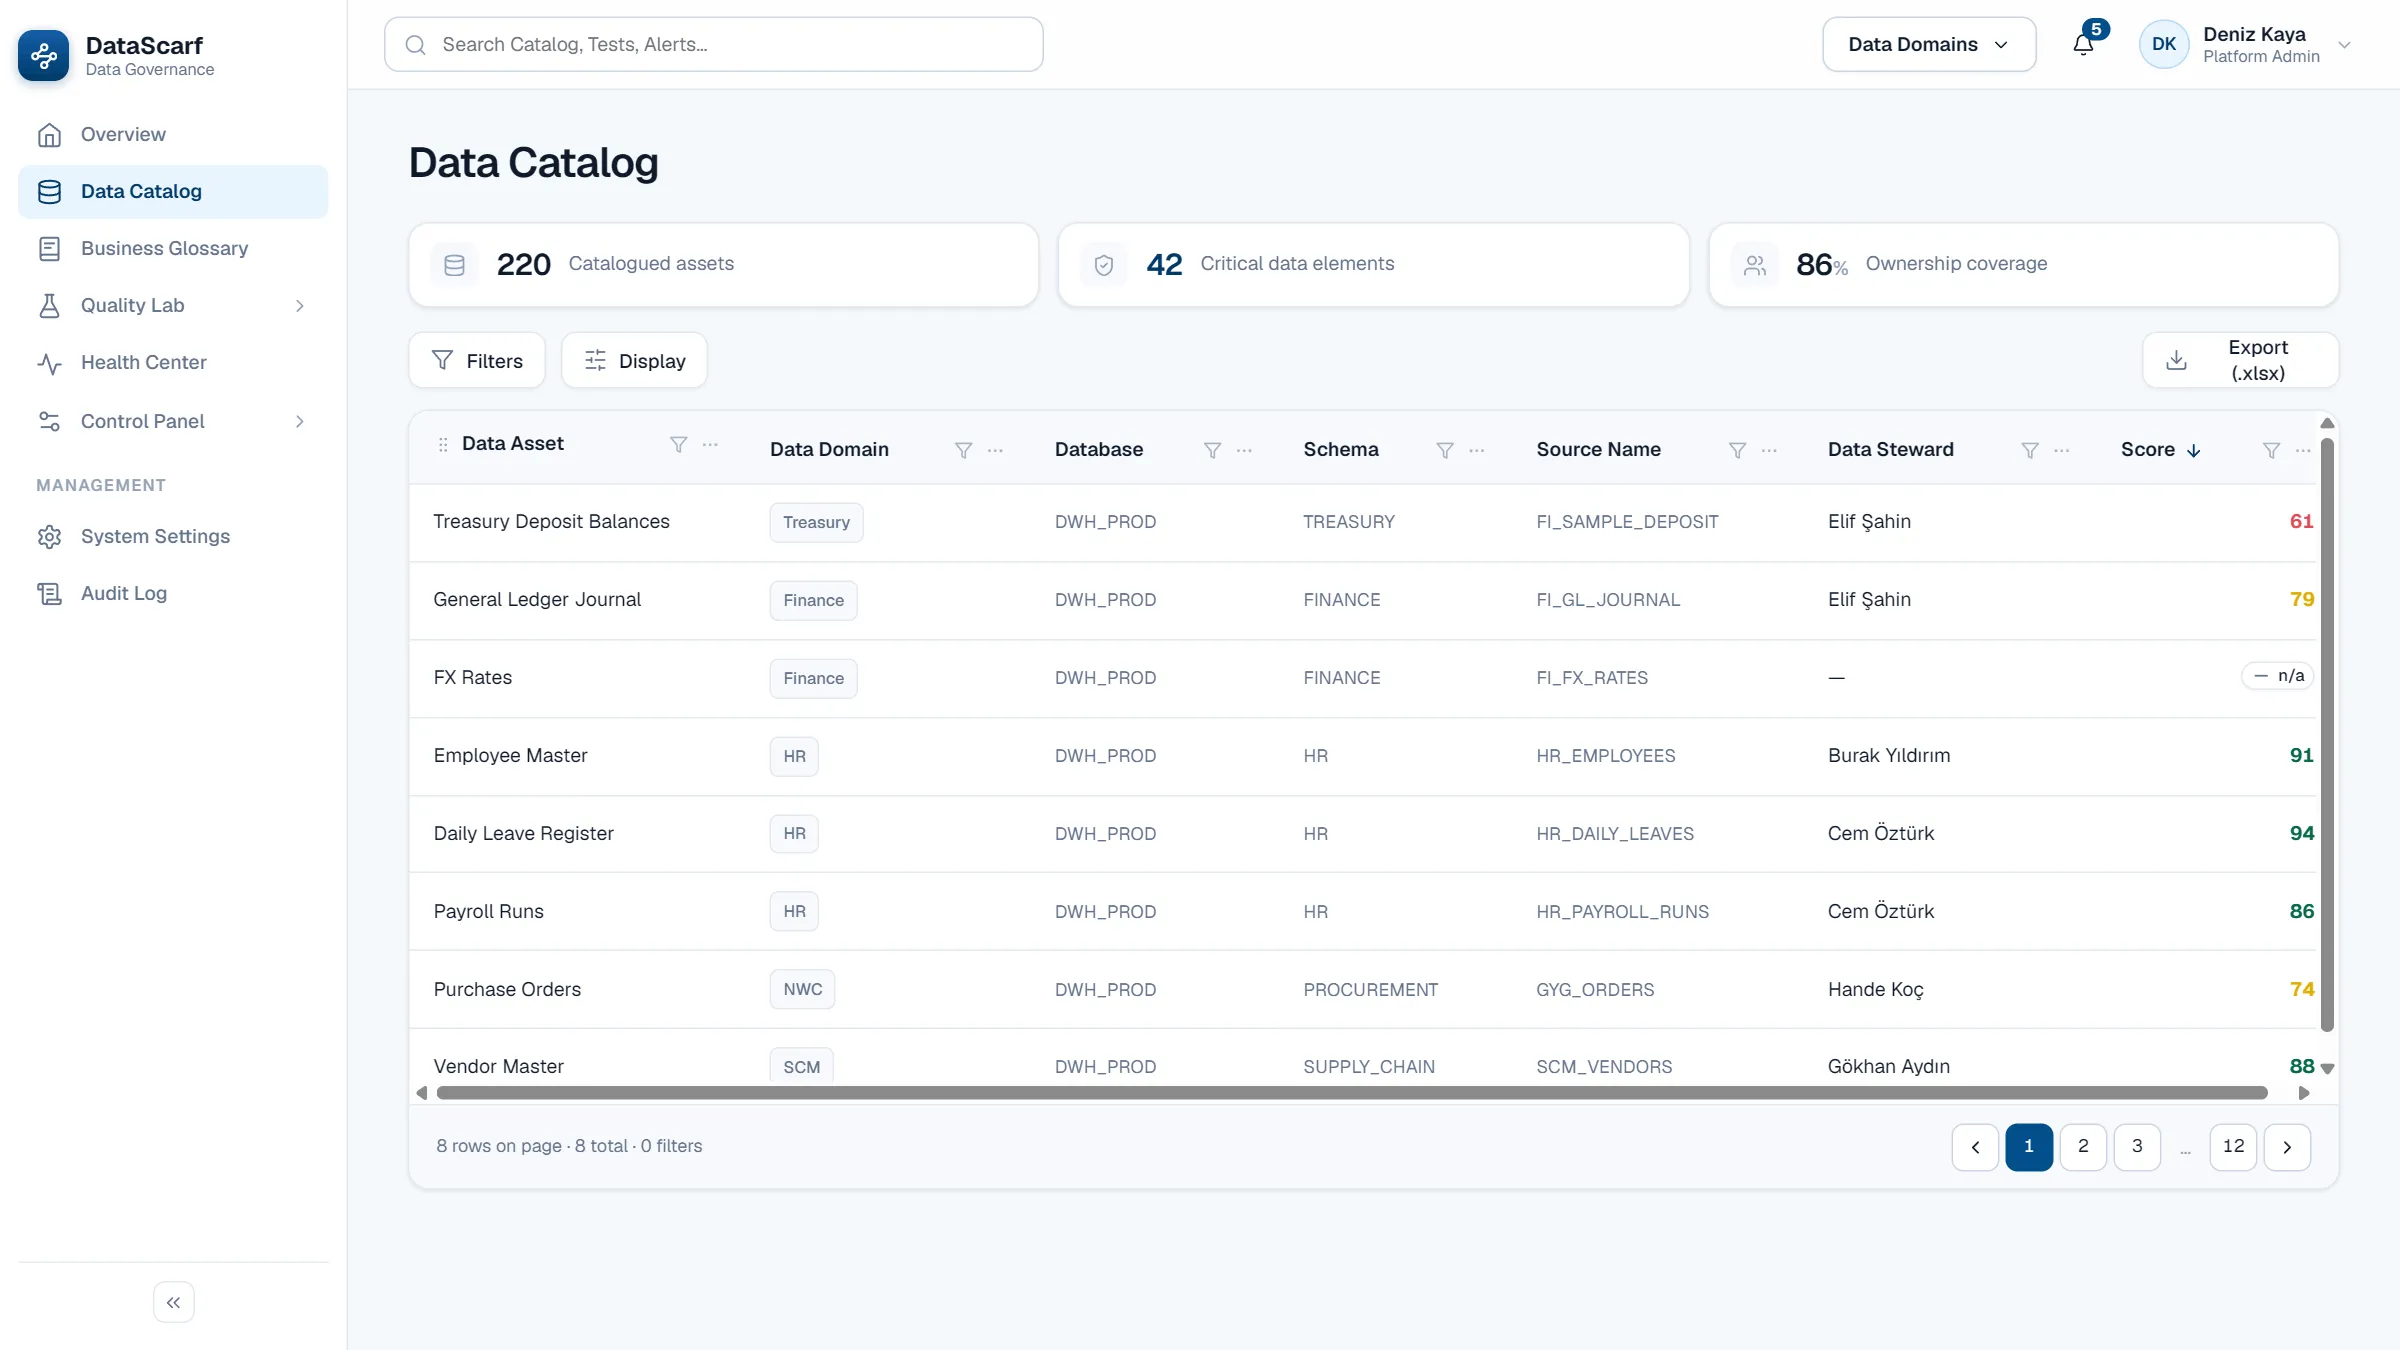Collapse the sidebar with double-chevron icon
Viewport: 2400px width, 1350px height.
[174, 1302]
